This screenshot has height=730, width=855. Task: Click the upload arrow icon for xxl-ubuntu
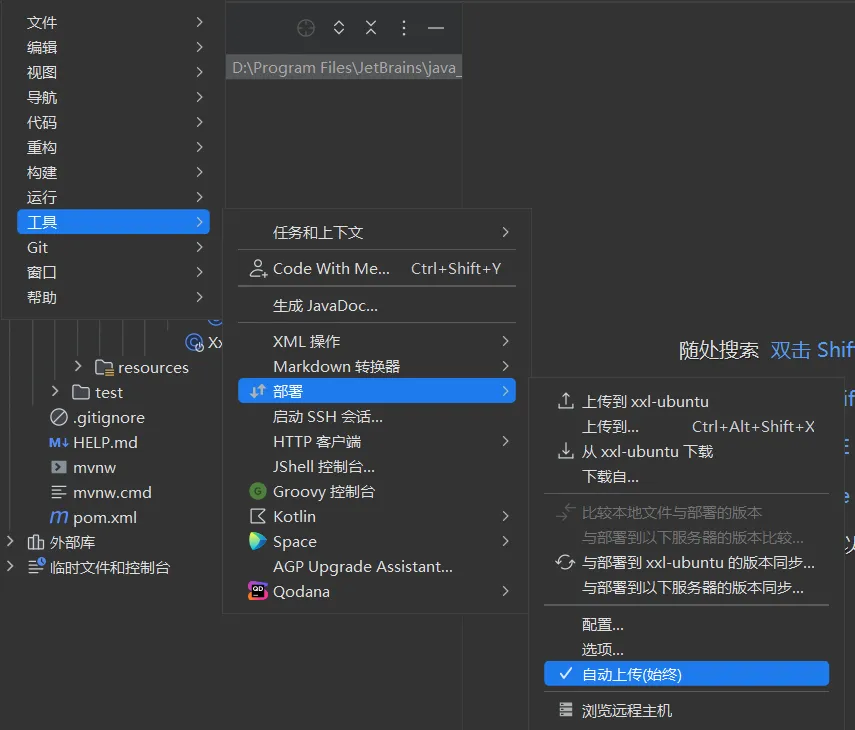click(565, 401)
